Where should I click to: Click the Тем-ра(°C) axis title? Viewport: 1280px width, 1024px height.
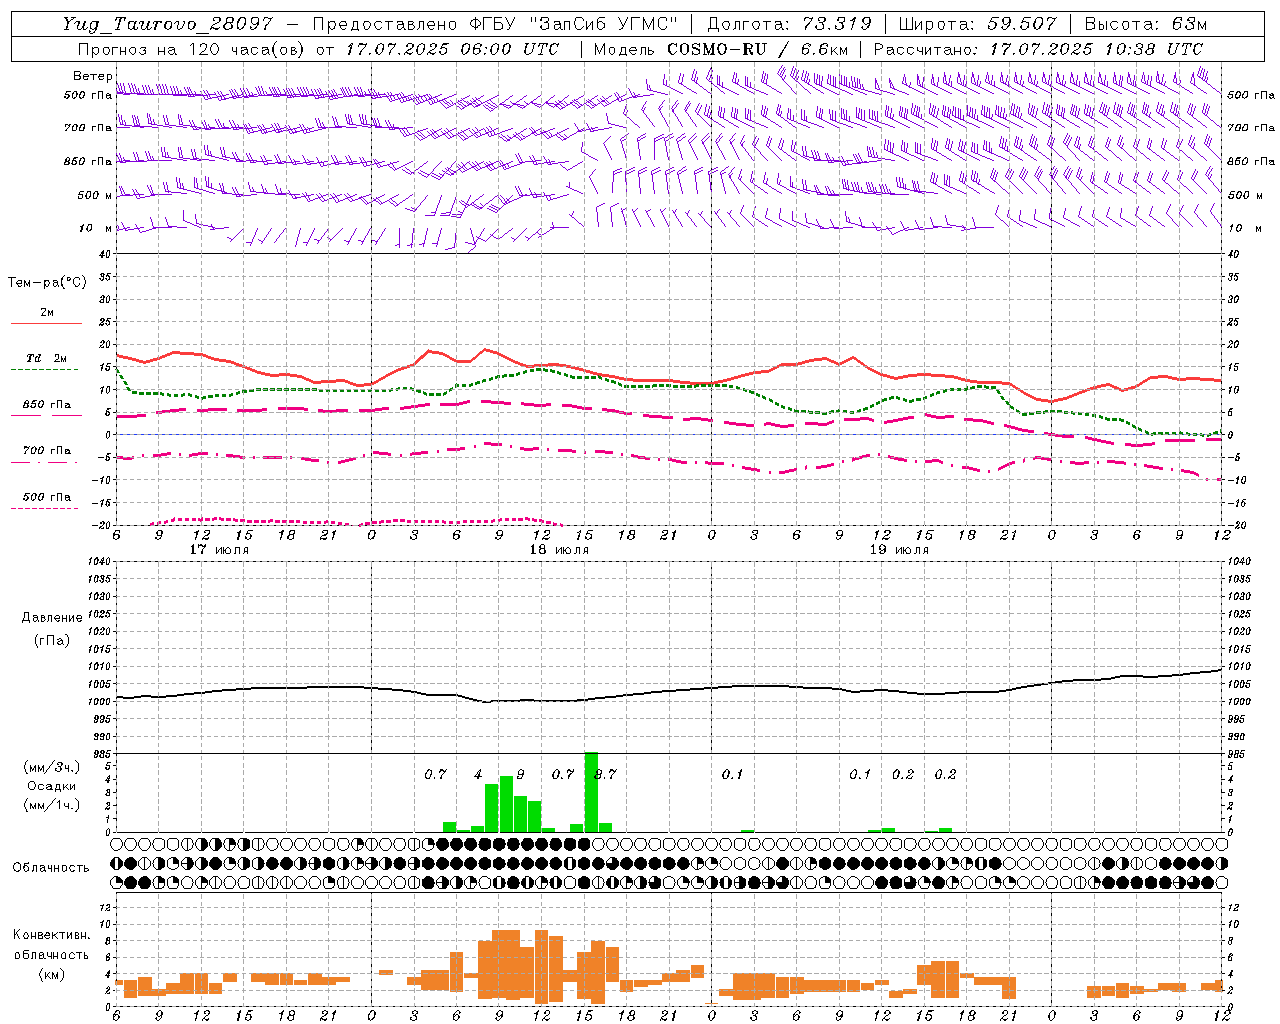click(x=47, y=283)
